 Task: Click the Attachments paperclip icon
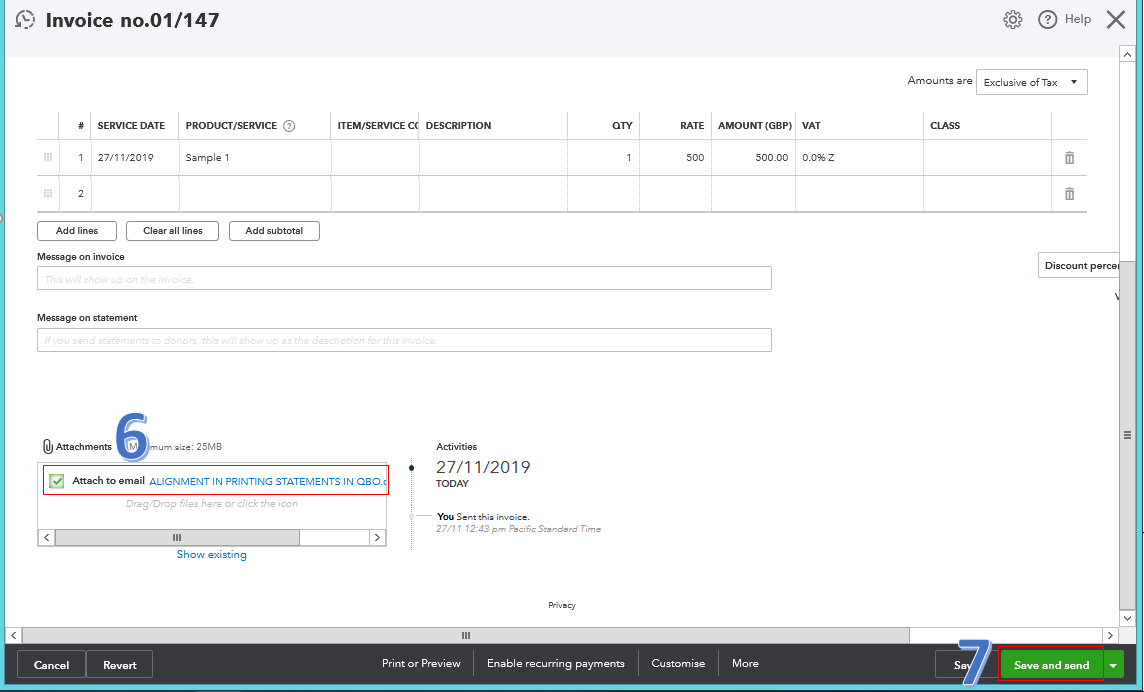point(47,446)
